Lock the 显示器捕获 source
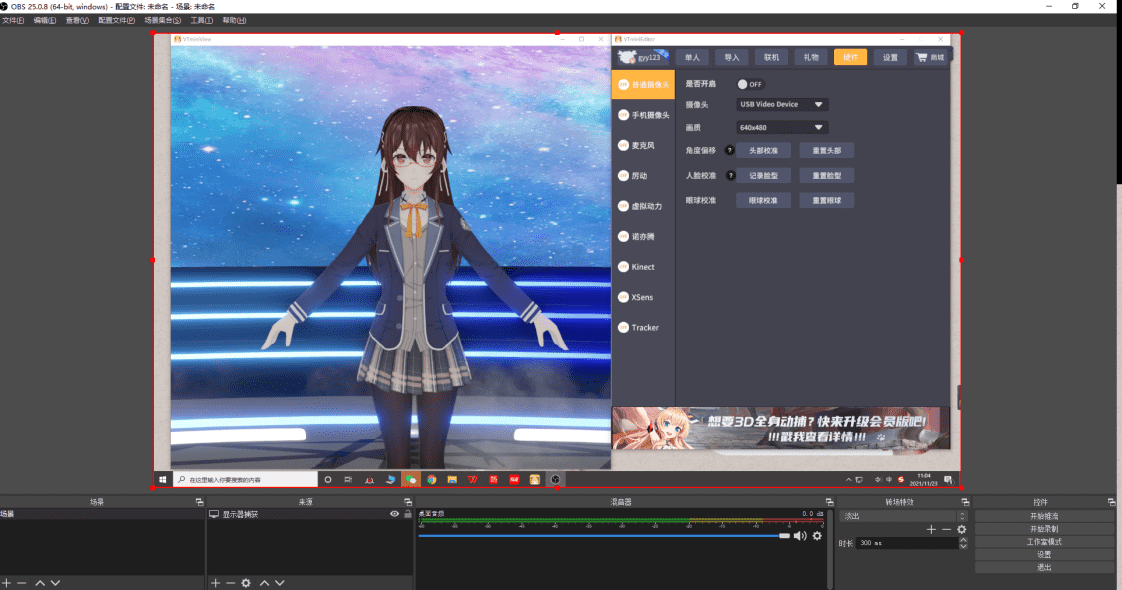This screenshot has width=1122, height=590. 408,514
